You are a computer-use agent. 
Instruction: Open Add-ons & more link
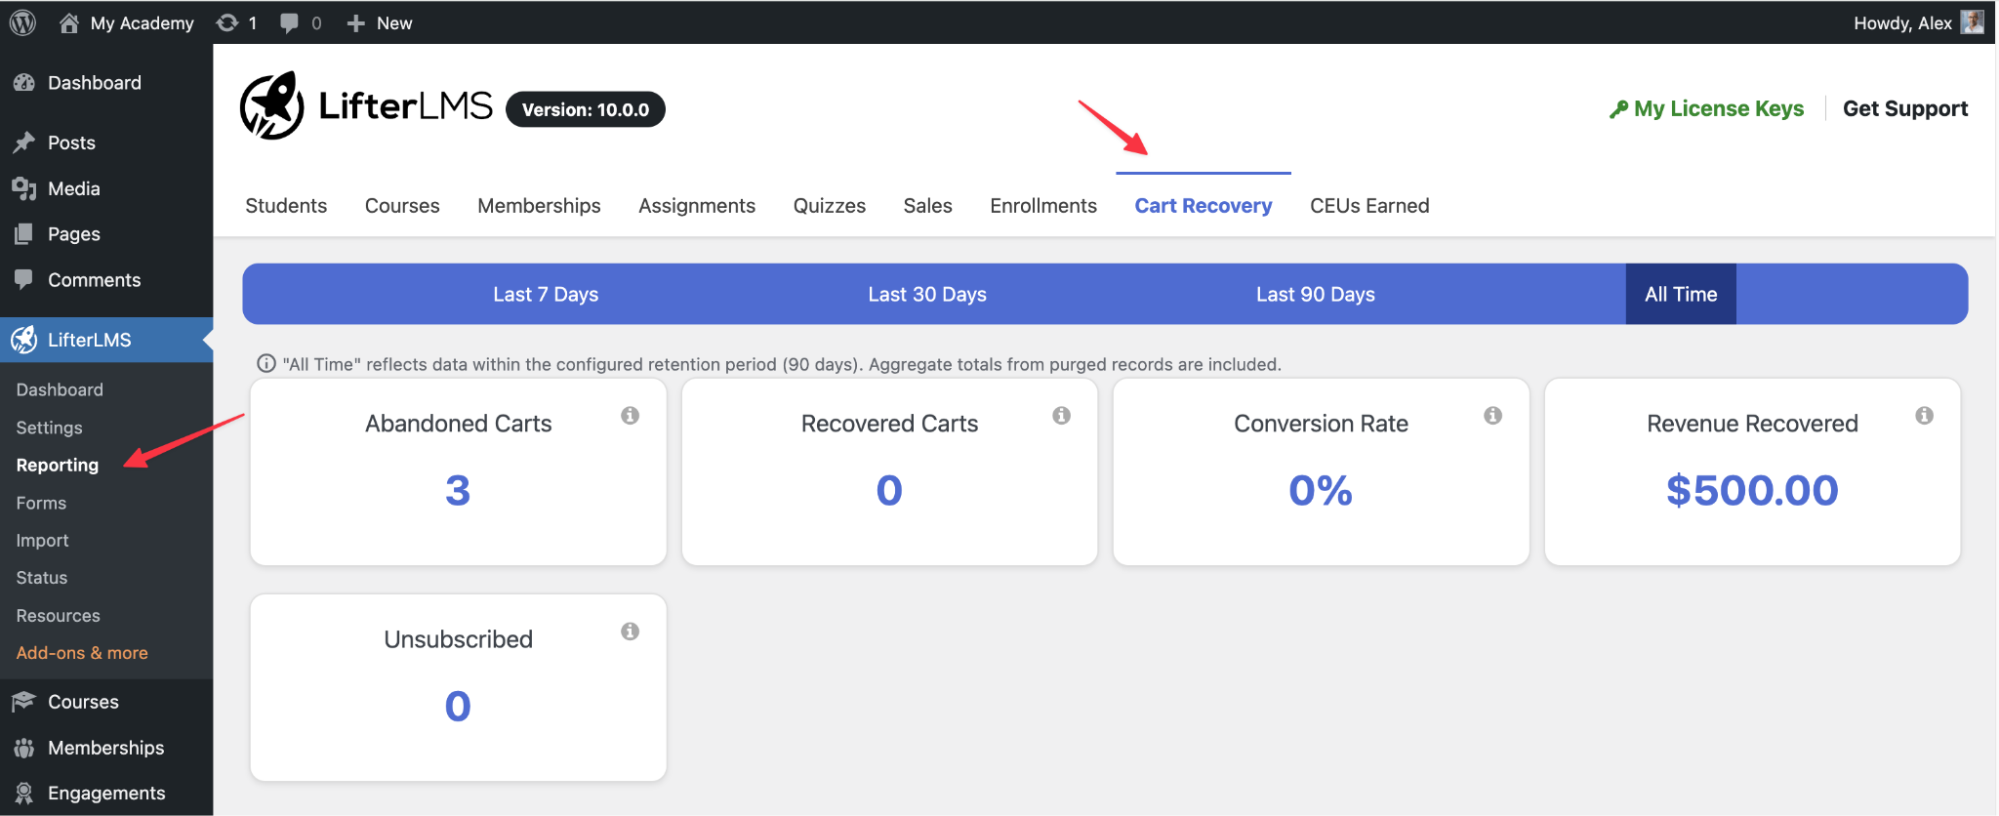pyautogui.click(x=82, y=653)
